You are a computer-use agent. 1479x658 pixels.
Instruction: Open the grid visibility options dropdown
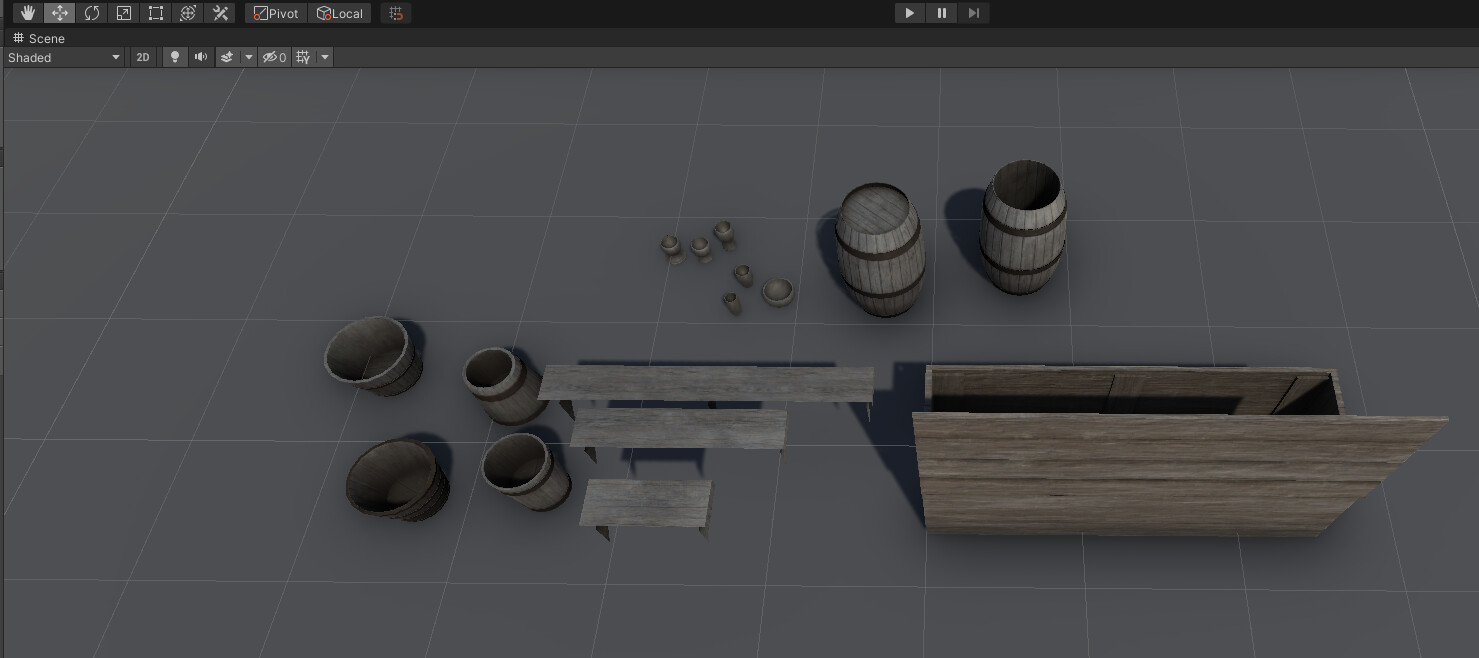(324, 57)
